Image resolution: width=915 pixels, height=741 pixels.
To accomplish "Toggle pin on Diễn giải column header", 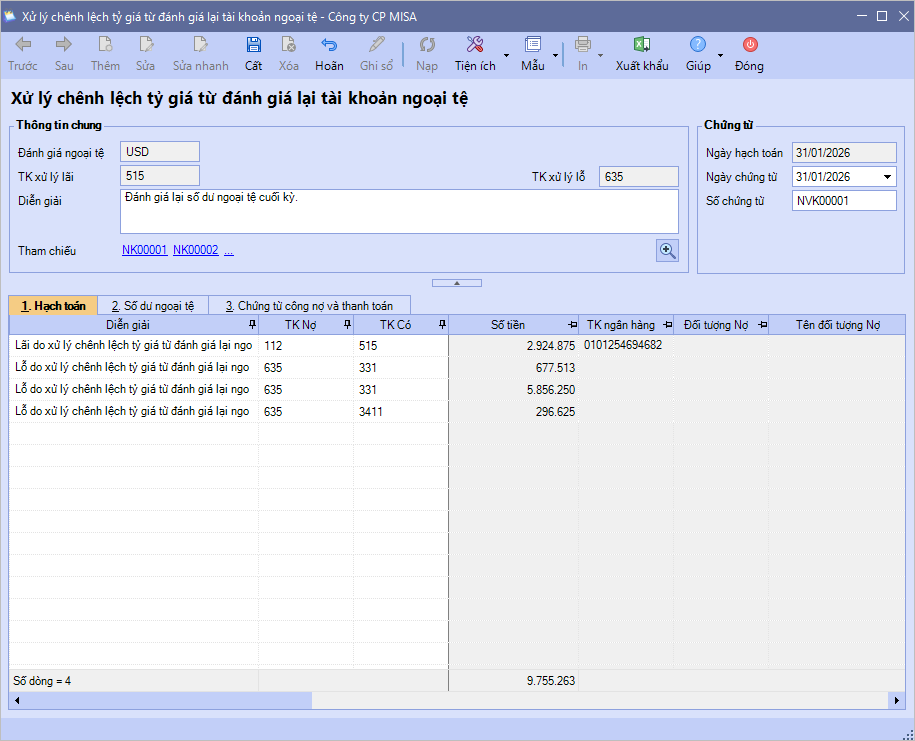I will coord(251,325).
